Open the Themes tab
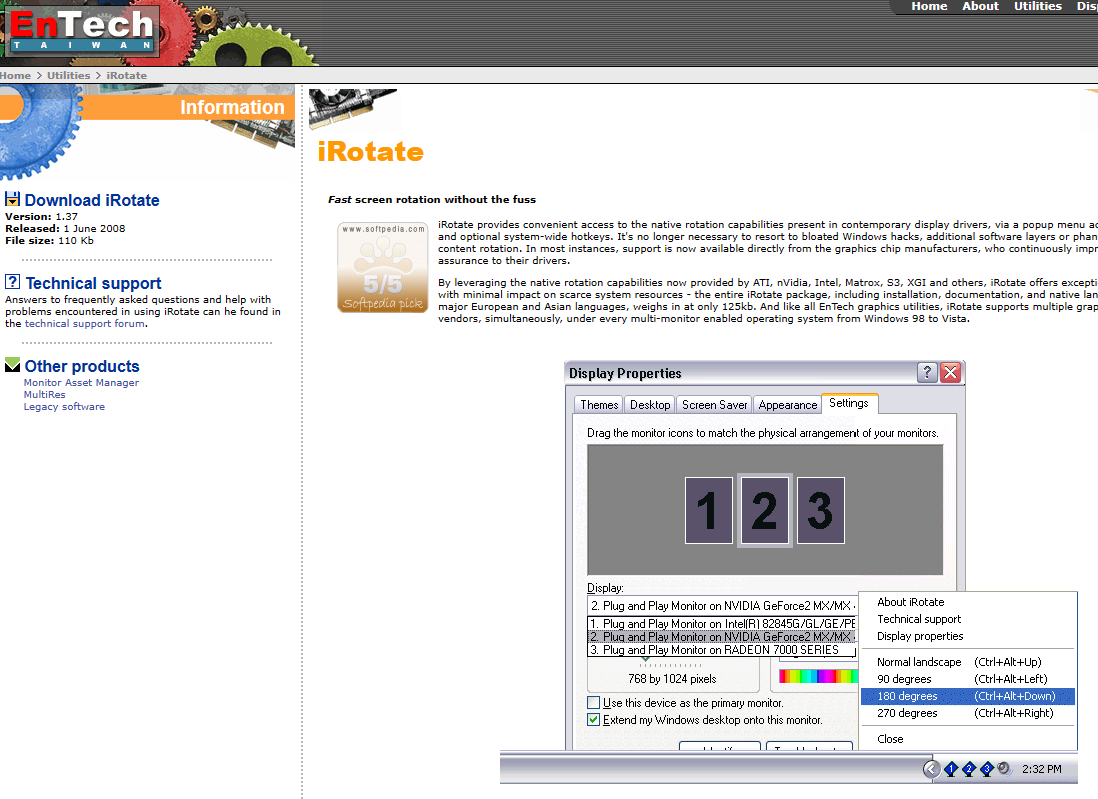The image size is (1098, 799). tap(599, 405)
